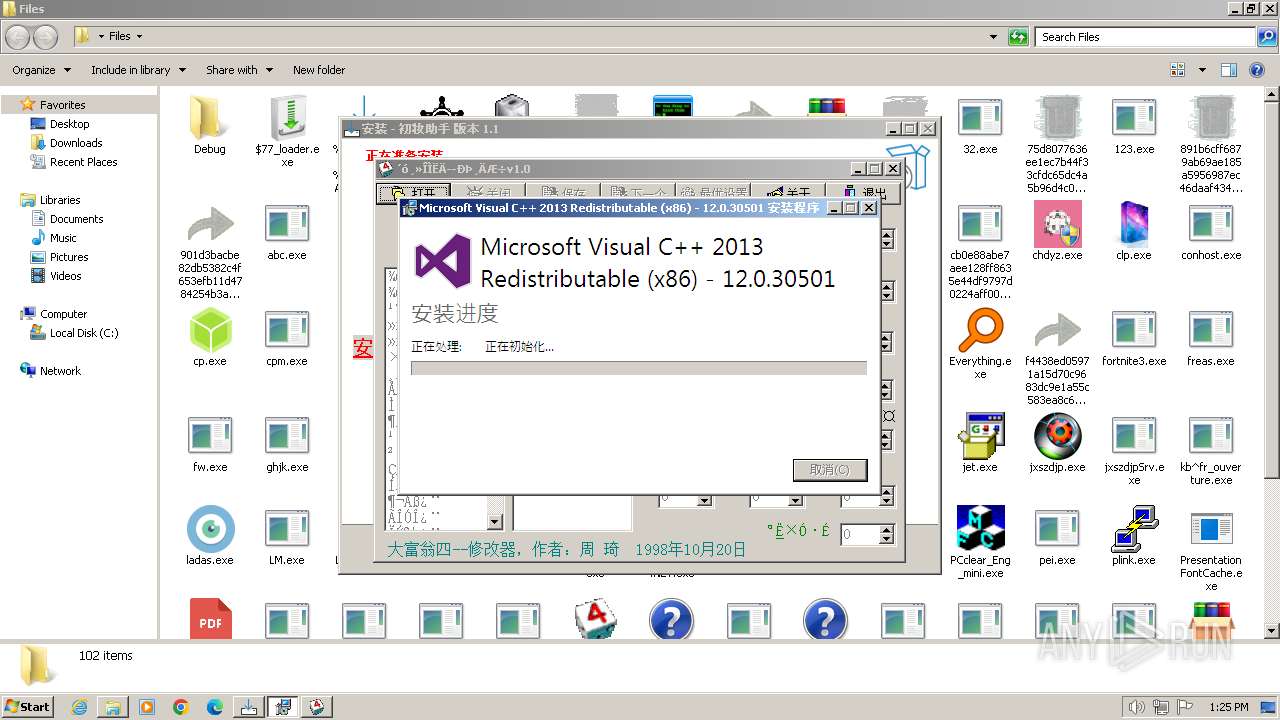The image size is (1280, 720).
Task: Open Desktop under Favorites
Action: tap(69, 124)
